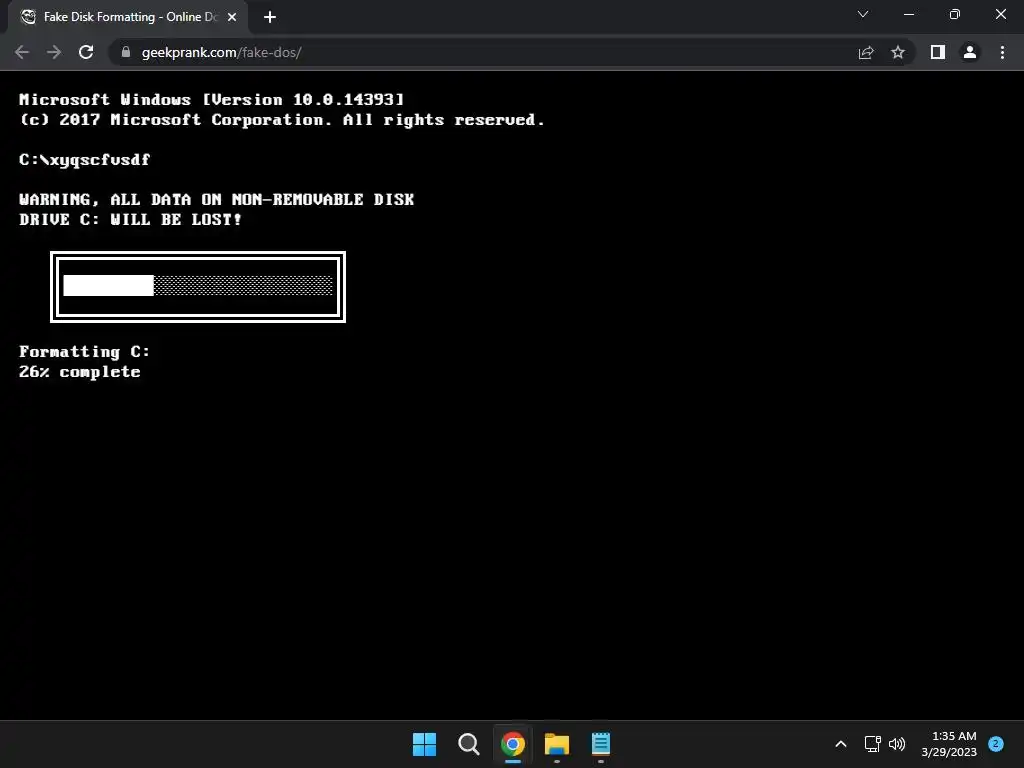
Task: Share this page via share icon
Action: coord(866,52)
